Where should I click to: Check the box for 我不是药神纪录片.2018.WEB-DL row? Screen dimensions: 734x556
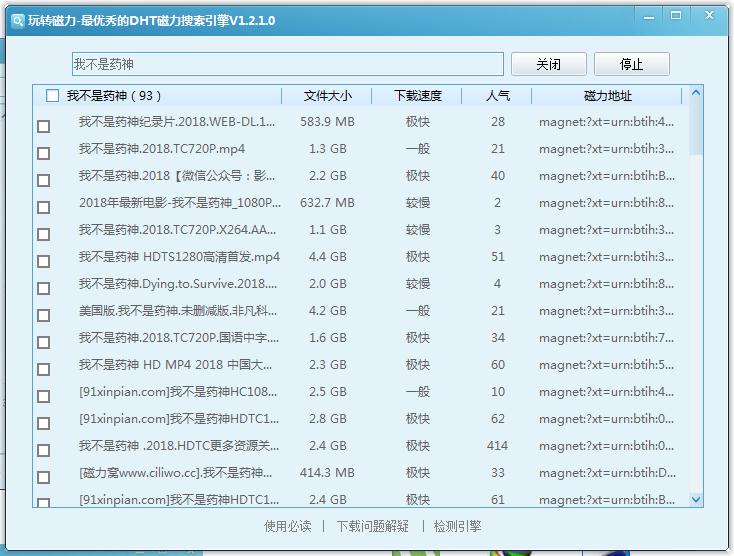(44, 126)
